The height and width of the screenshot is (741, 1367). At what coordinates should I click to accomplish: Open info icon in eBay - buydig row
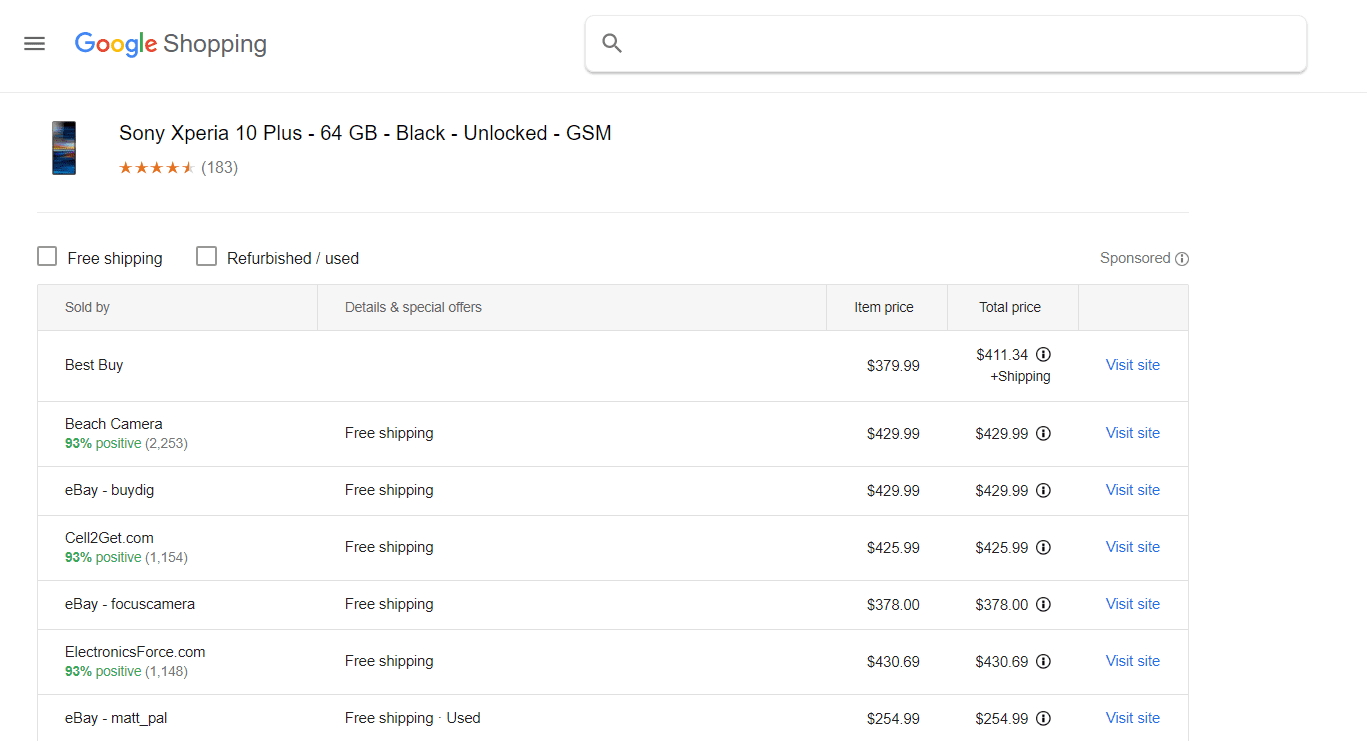pos(1043,491)
